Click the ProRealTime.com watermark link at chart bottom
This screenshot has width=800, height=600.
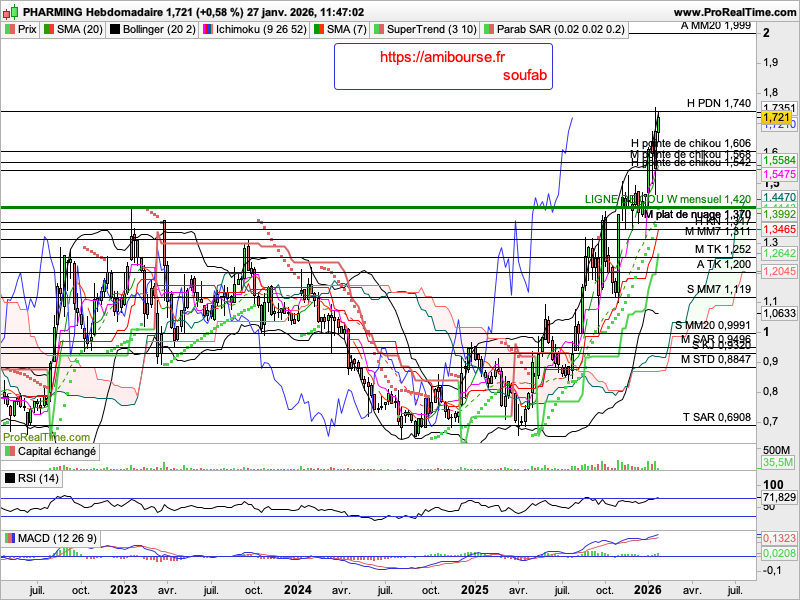click(x=46, y=437)
